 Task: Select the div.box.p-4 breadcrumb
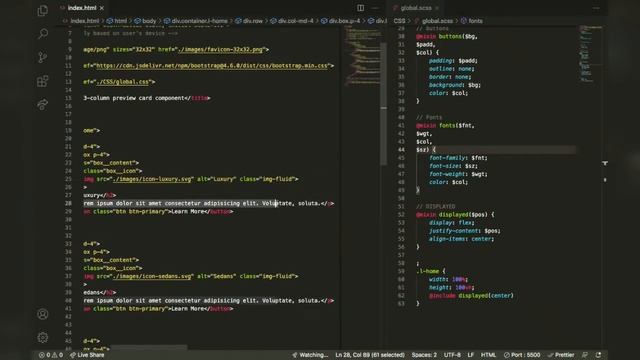(x=341, y=21)
